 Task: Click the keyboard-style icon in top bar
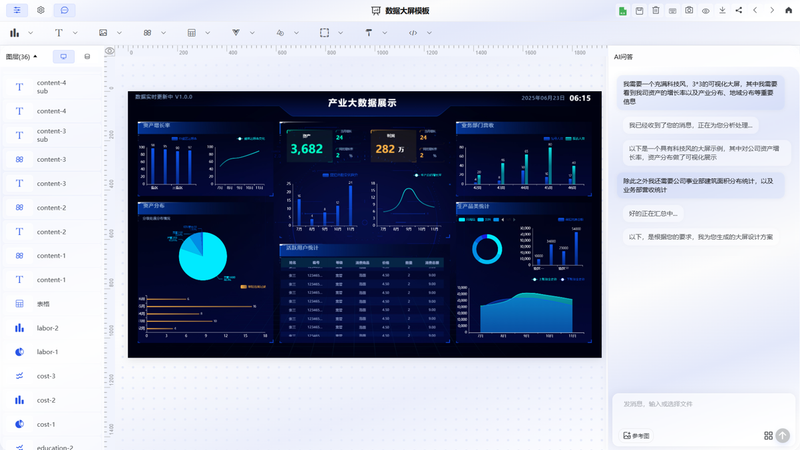(672, 11)
